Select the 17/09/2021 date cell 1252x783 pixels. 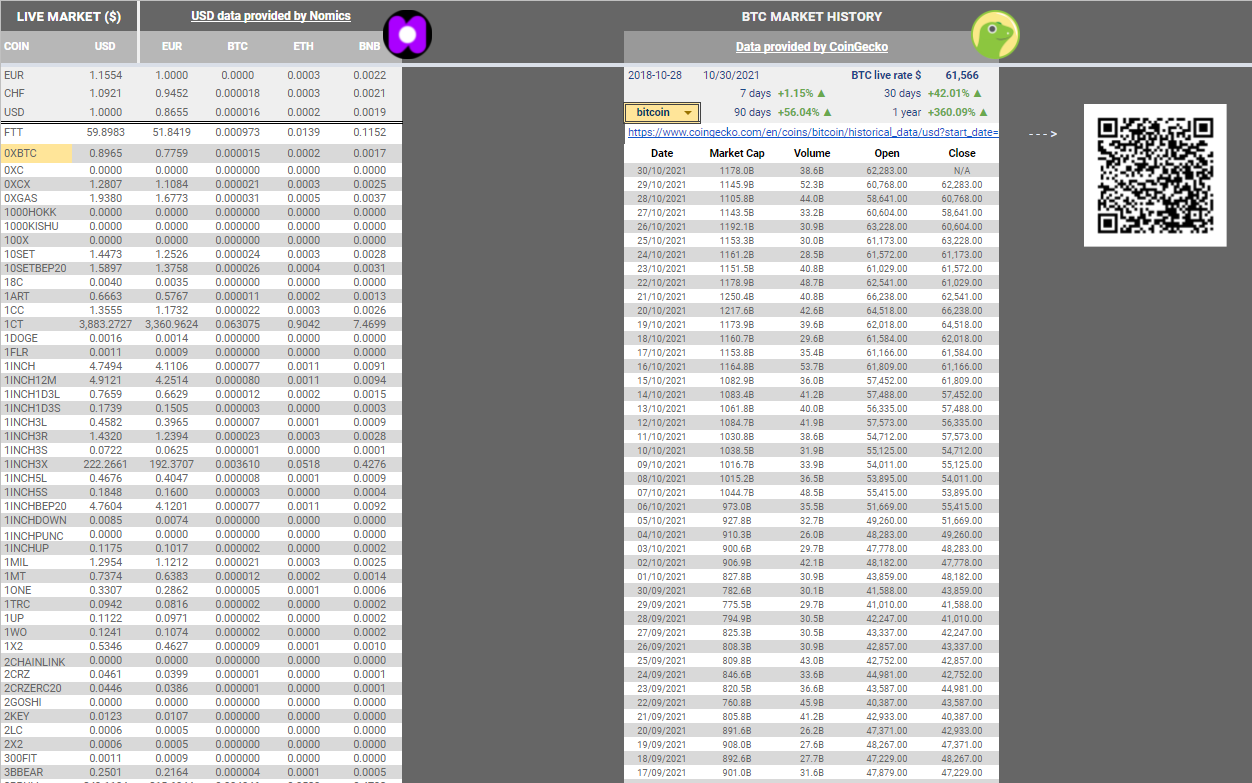[x=662, y=773]
